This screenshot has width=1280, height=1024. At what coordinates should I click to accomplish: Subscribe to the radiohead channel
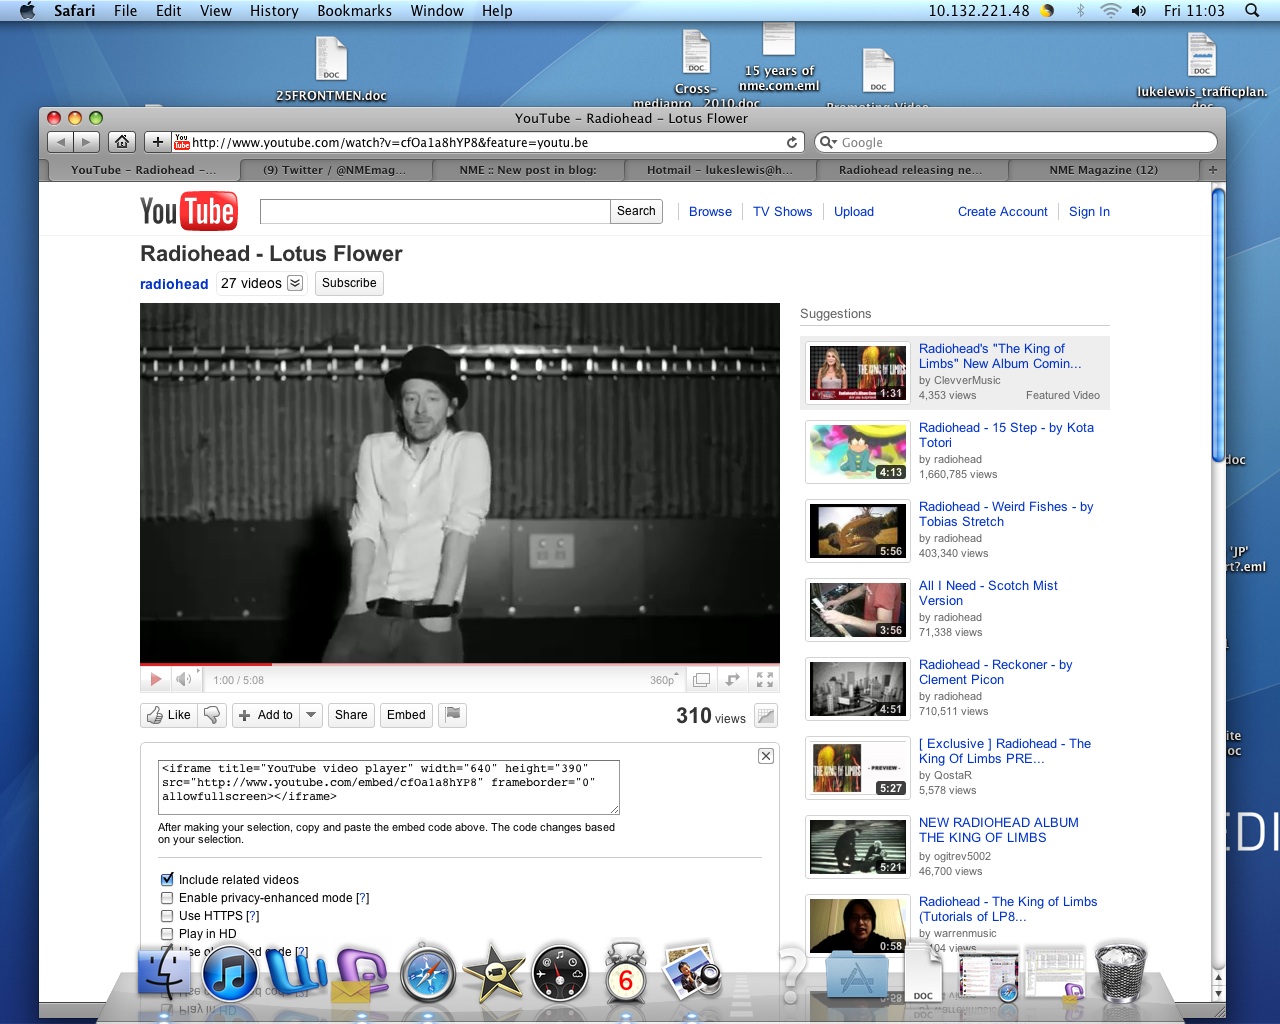click(349, 283)
